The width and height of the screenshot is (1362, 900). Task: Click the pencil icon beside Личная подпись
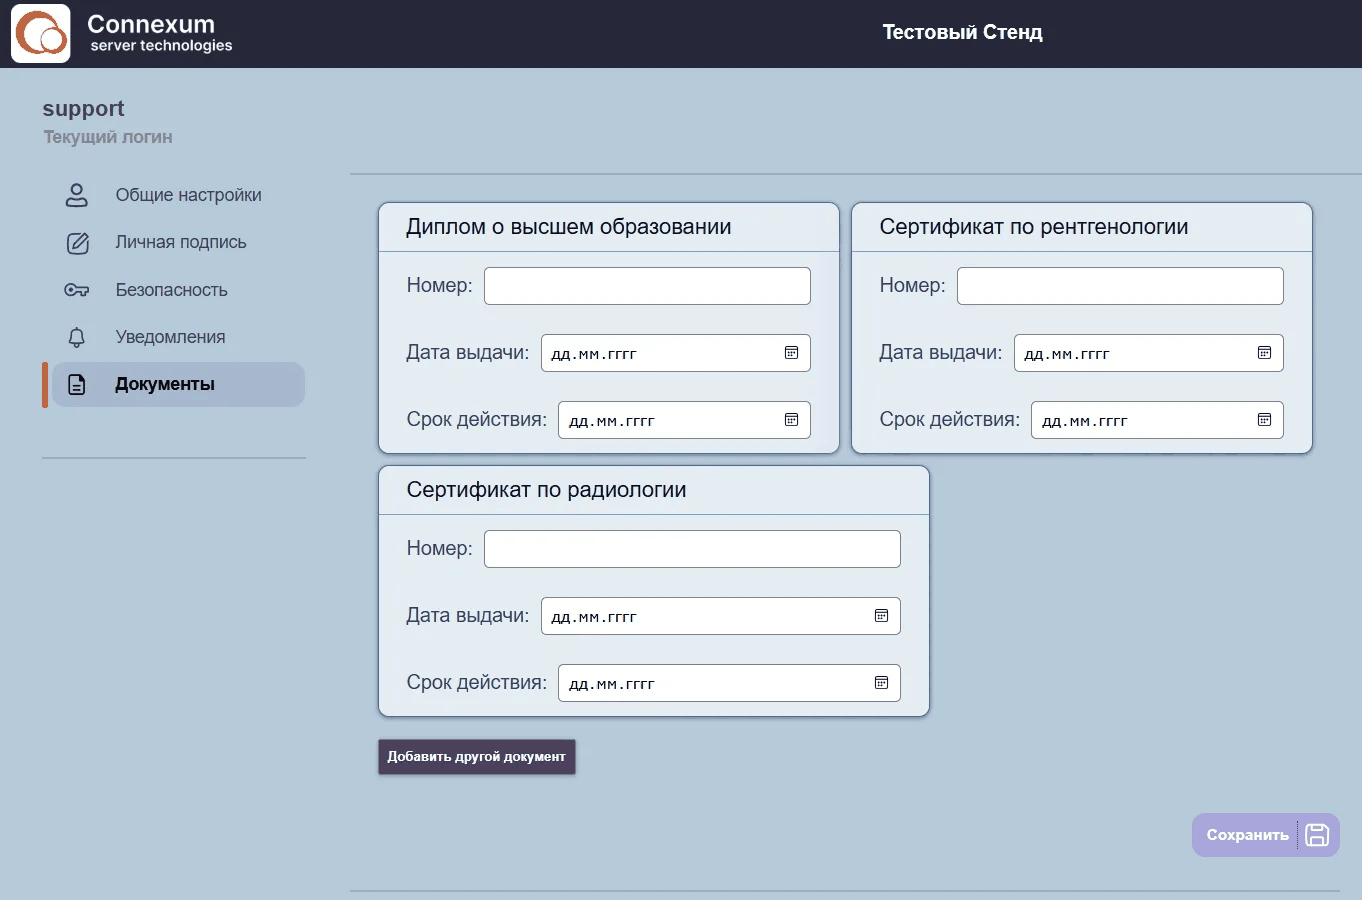click(77, 243)
